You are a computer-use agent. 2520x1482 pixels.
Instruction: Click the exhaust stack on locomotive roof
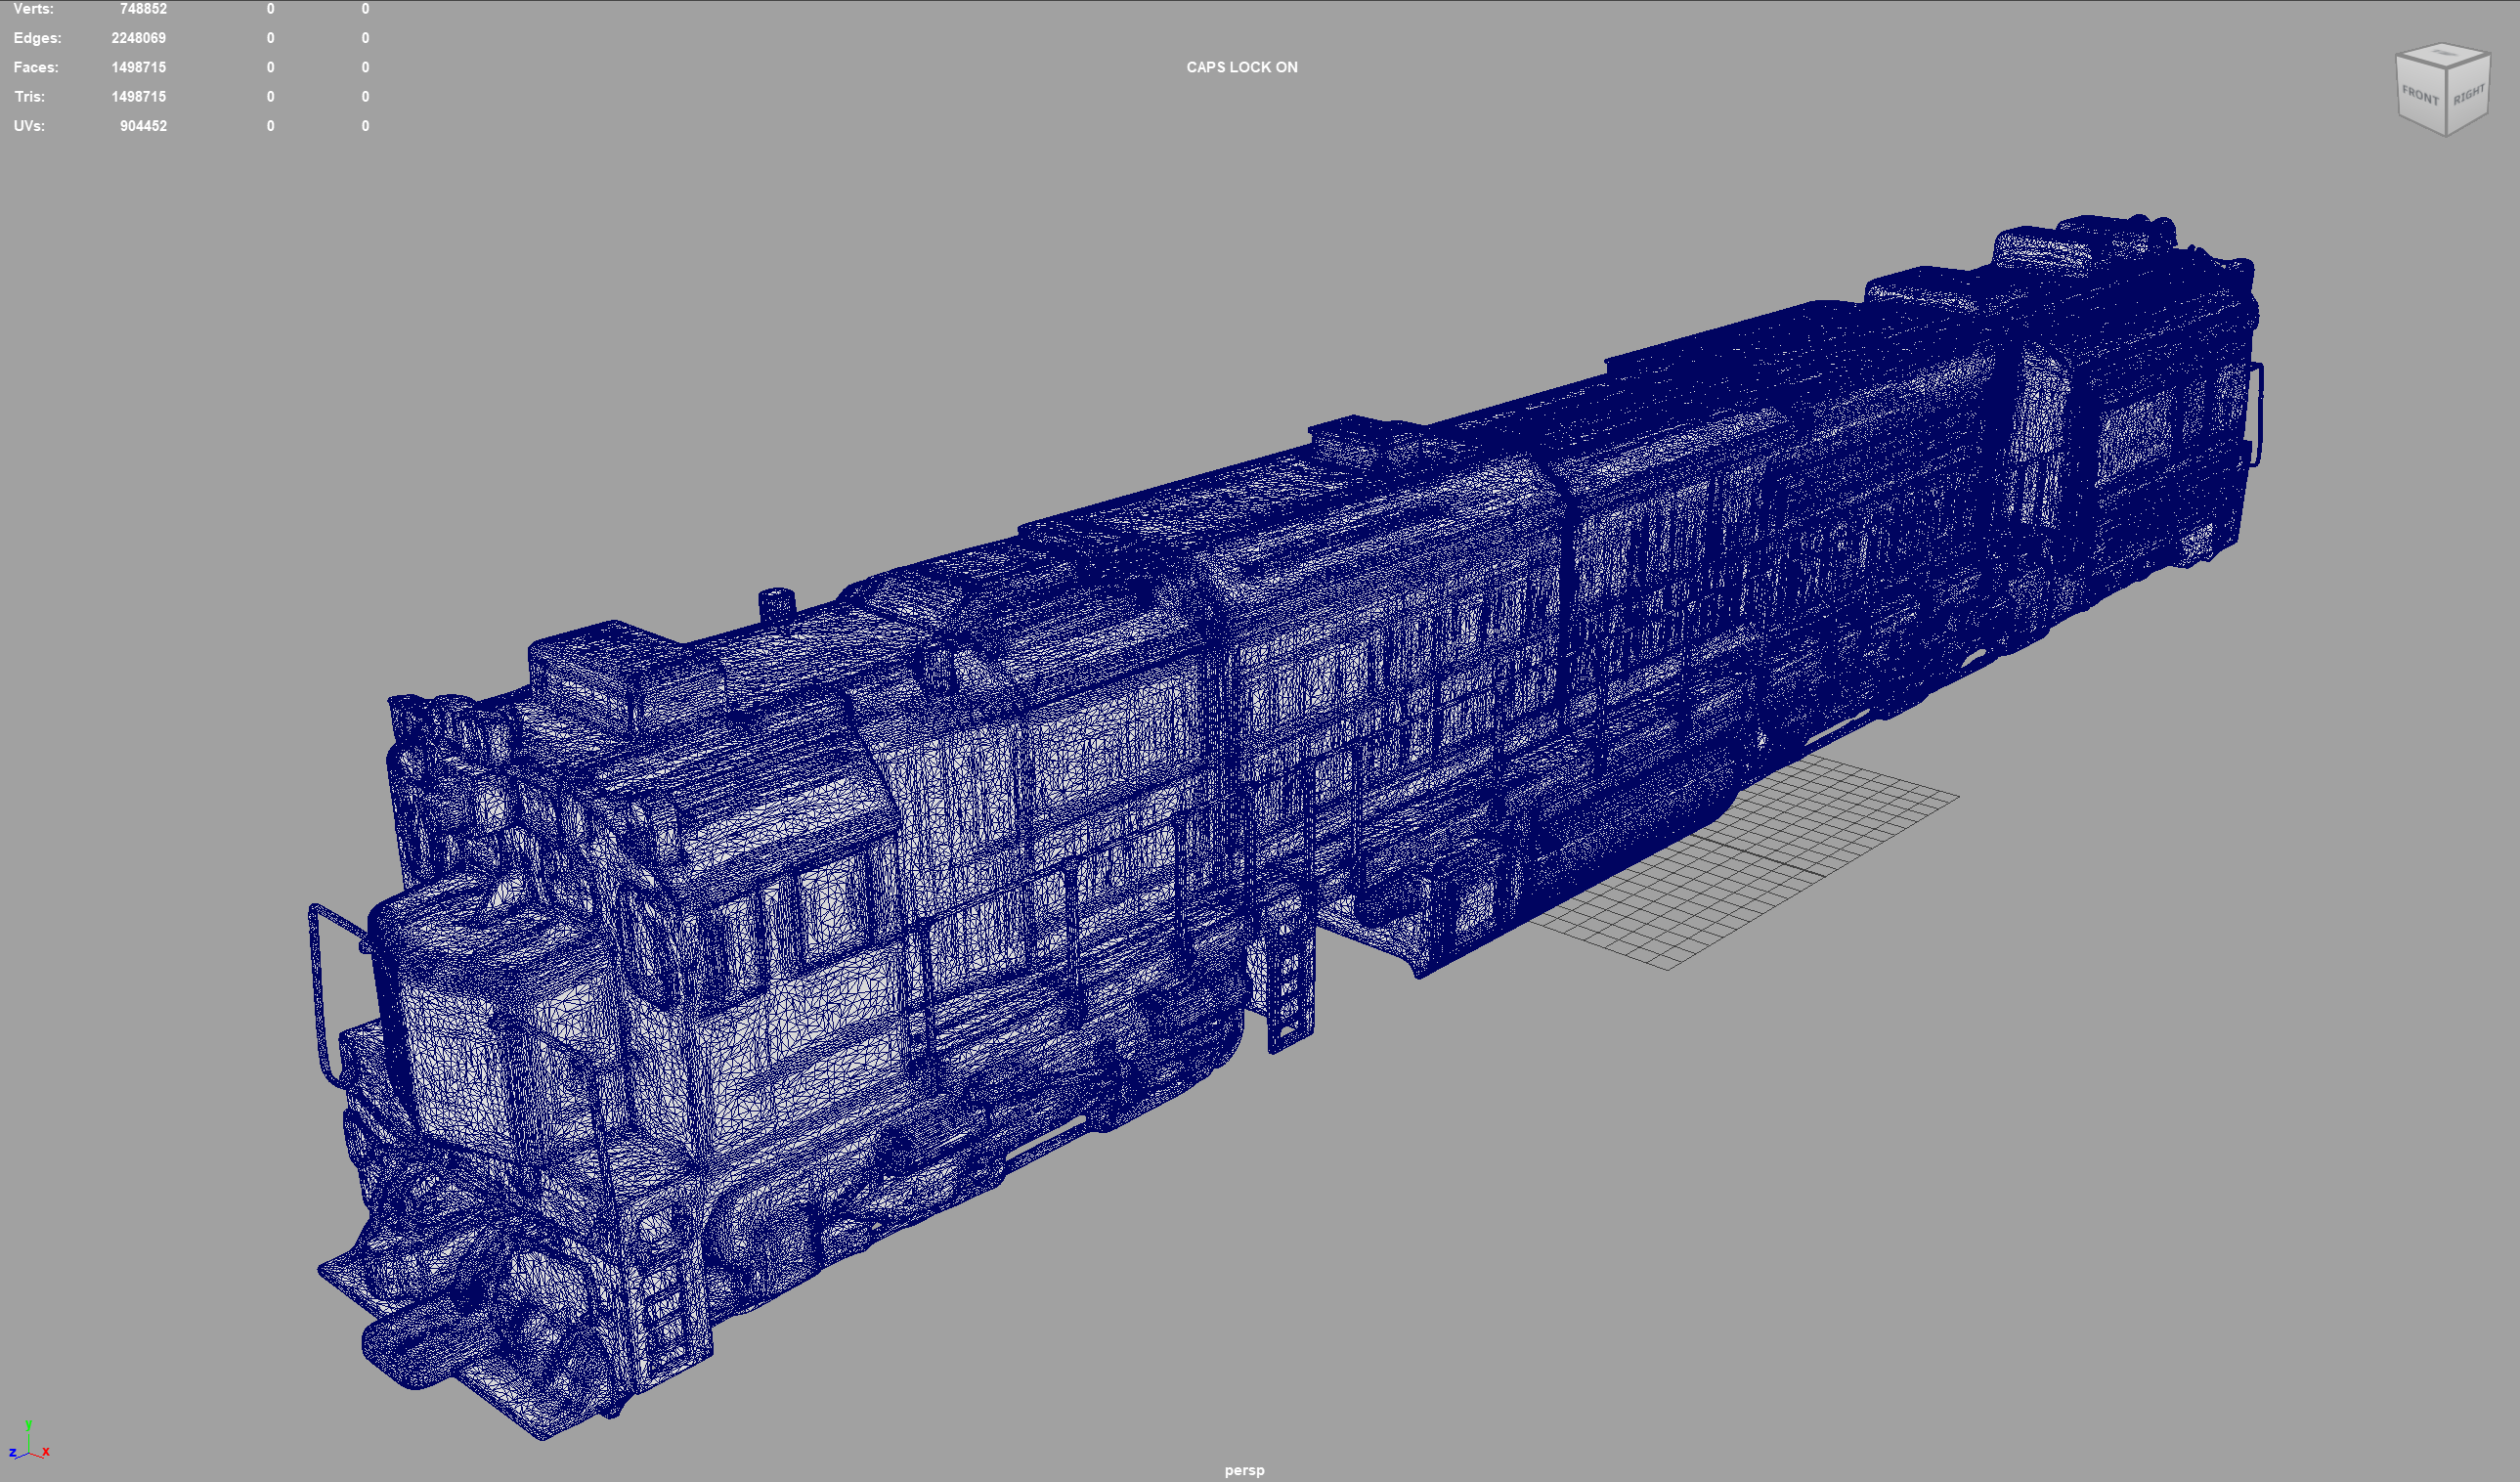pyautogui.click(x=777, y=603)
